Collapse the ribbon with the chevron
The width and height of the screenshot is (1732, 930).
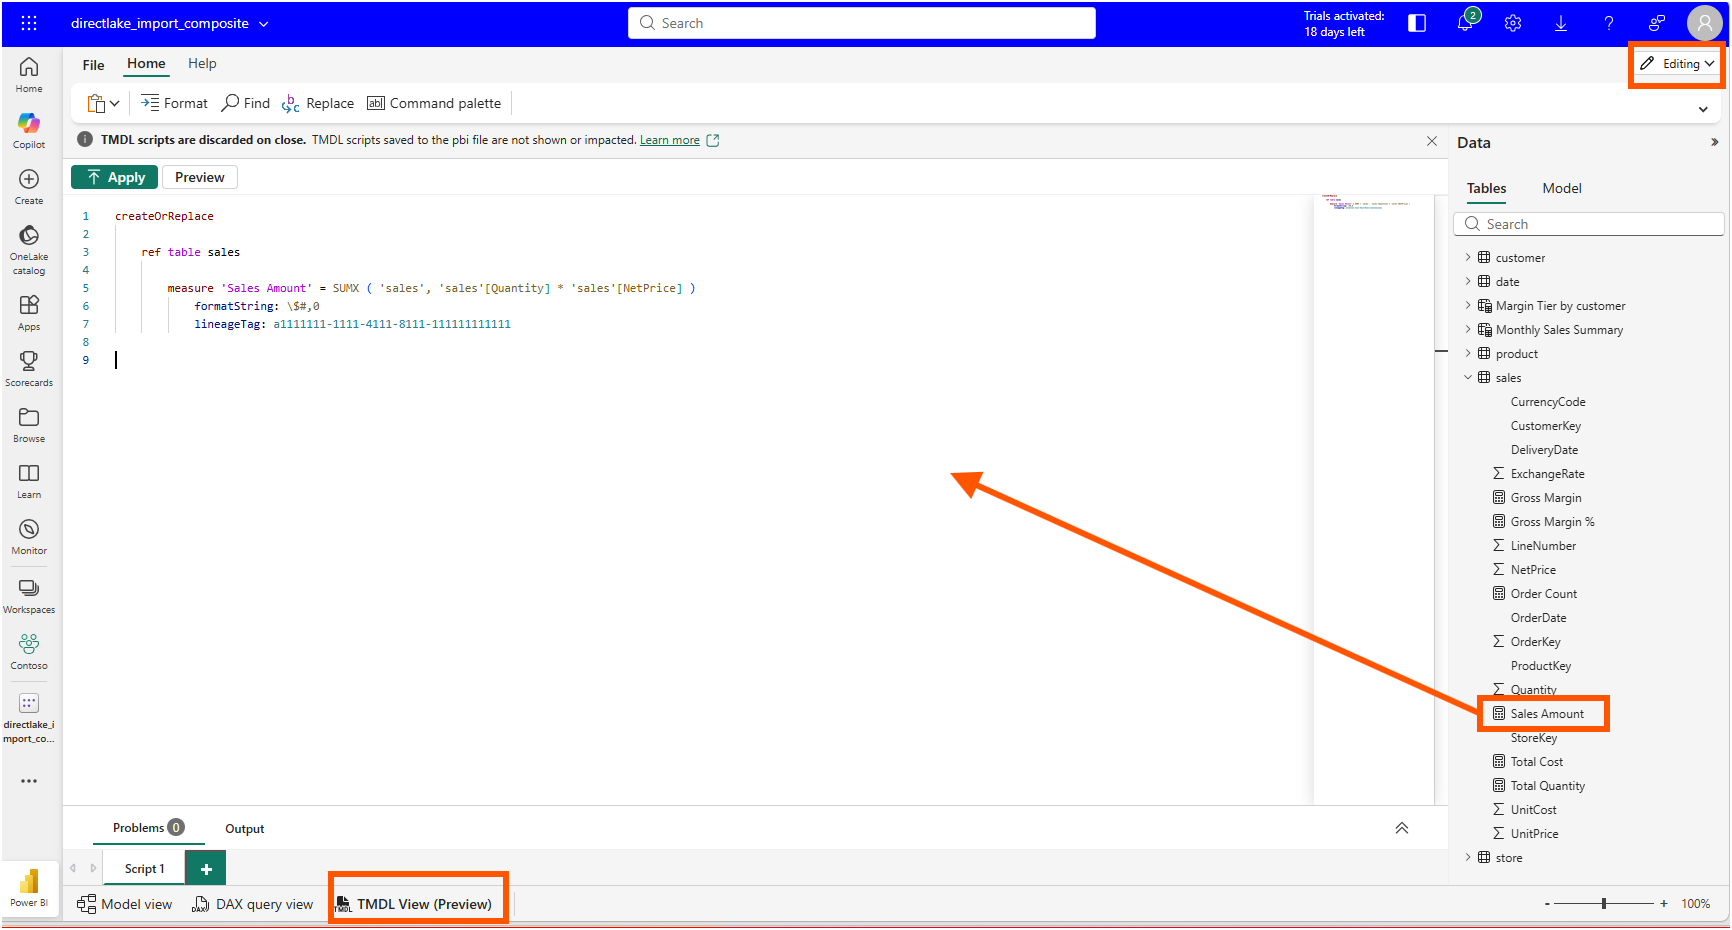point(1703,109)
